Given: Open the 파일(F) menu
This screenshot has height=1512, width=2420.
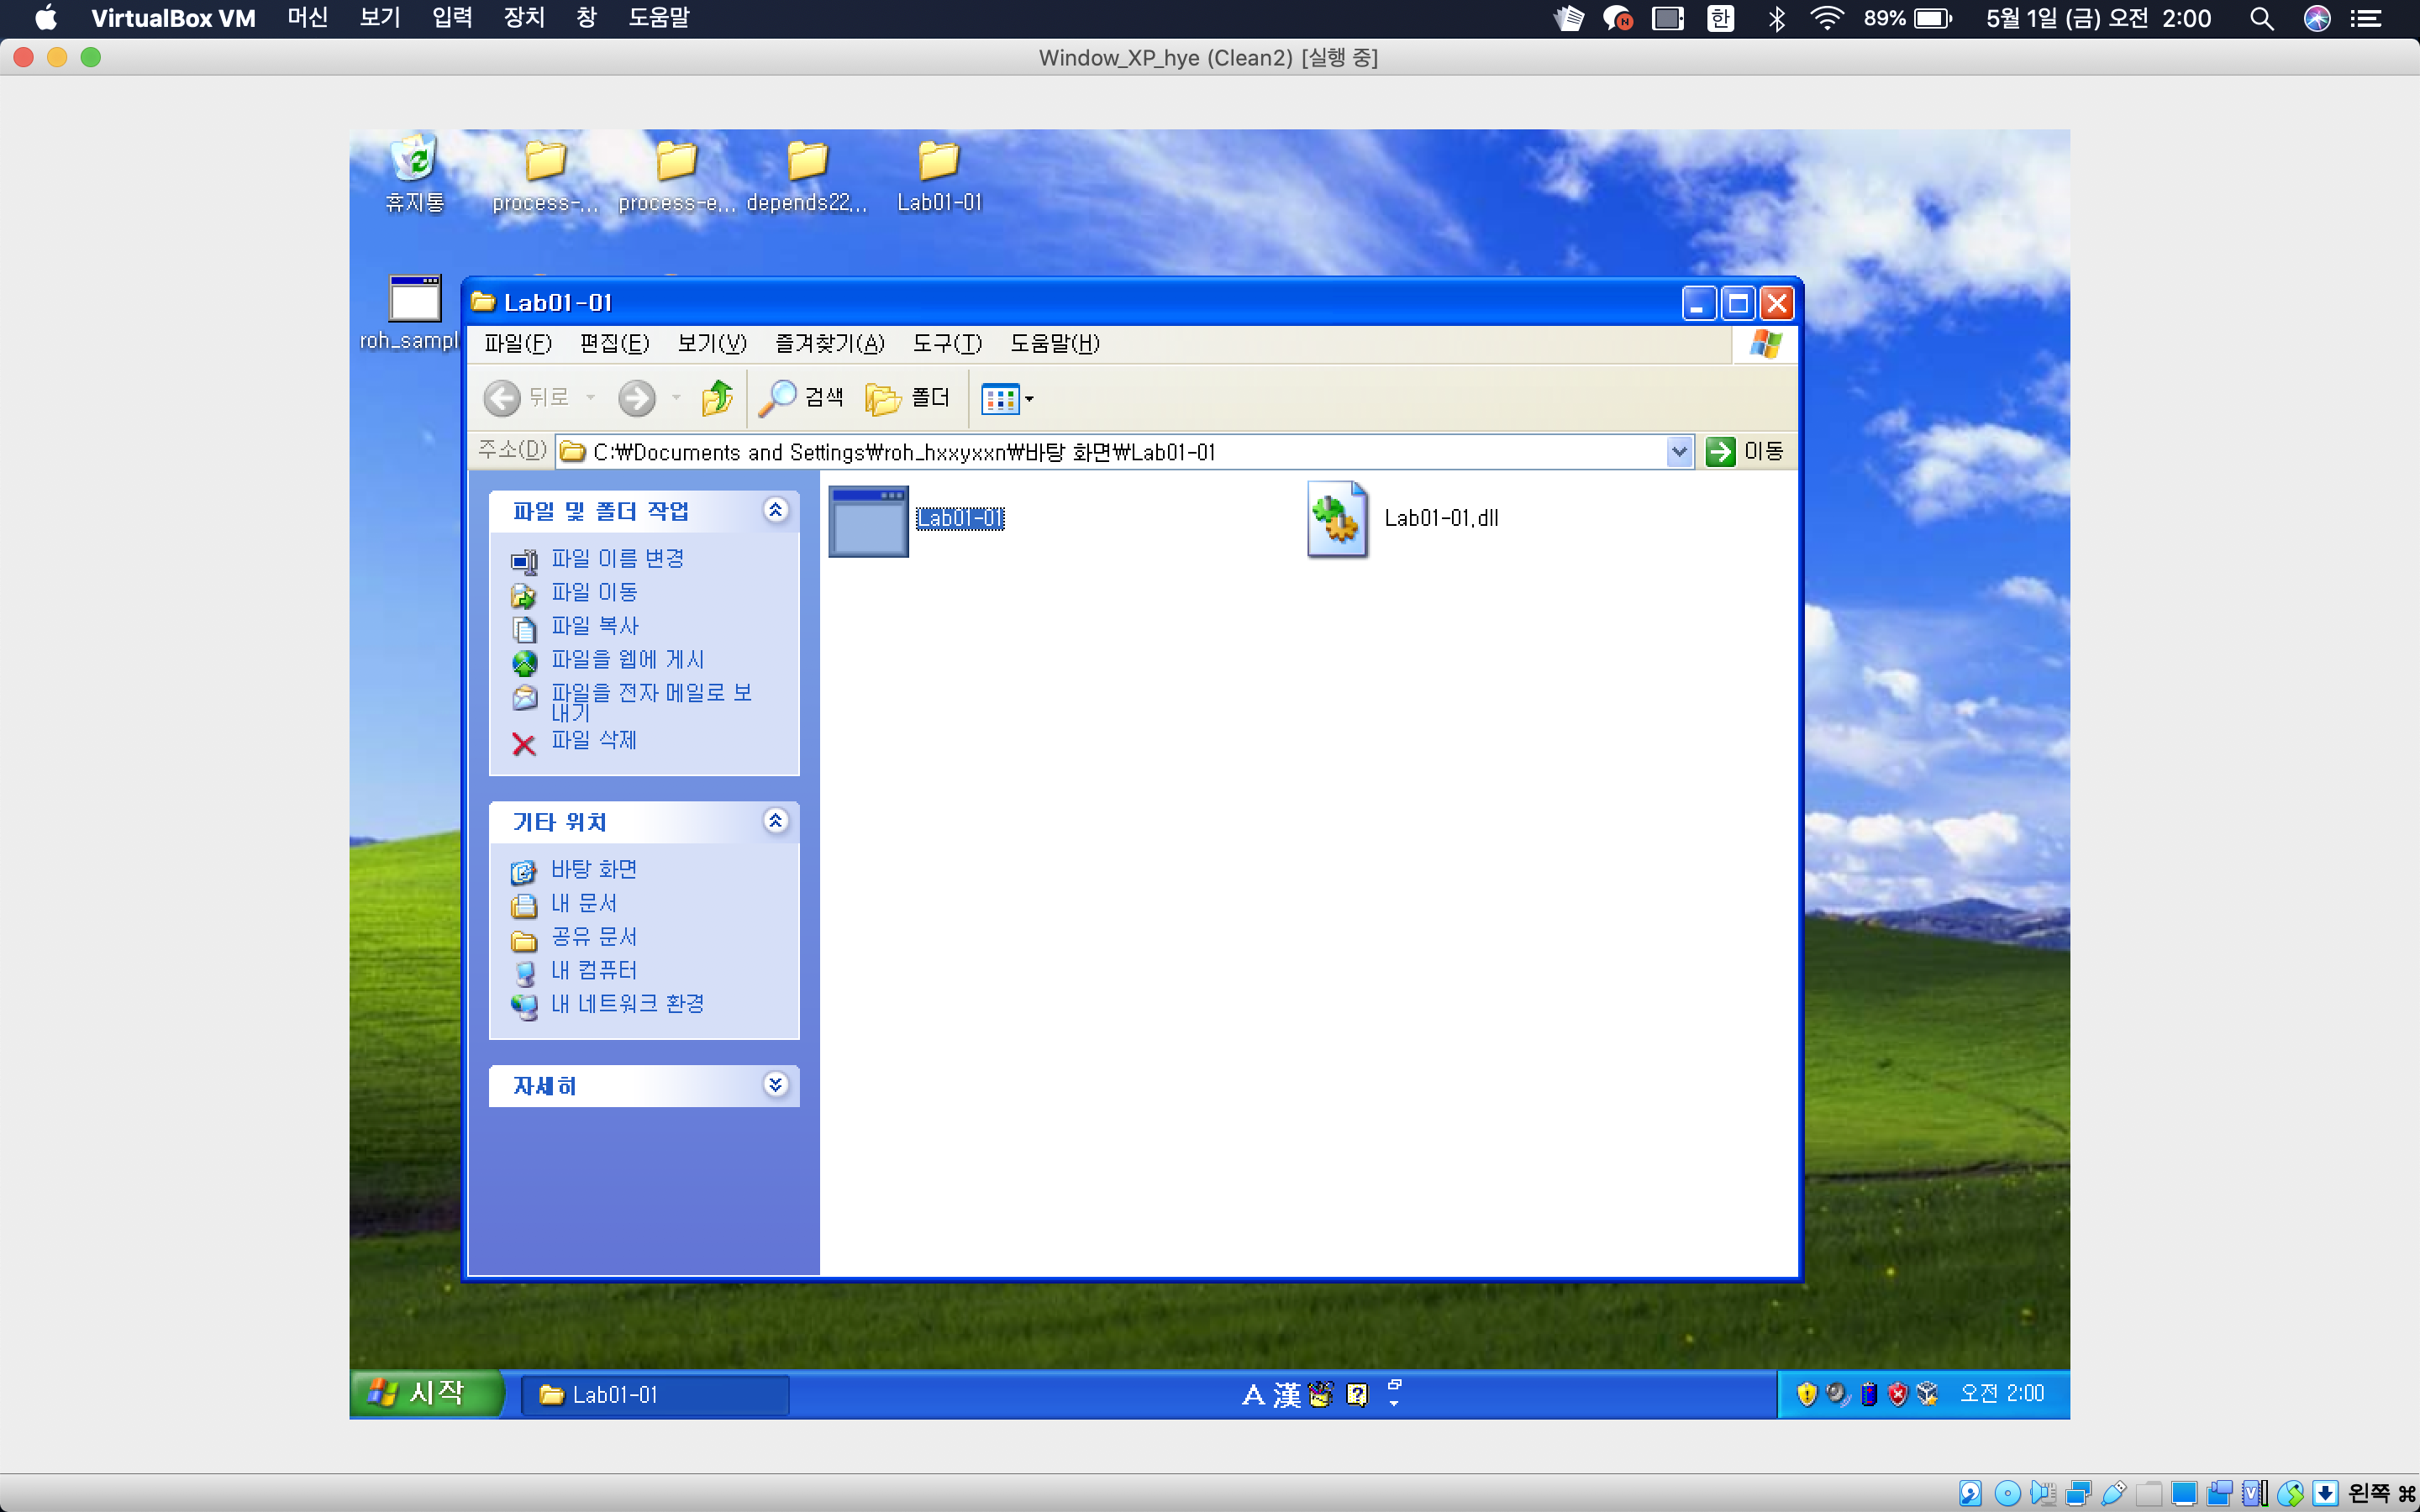Looking at the screenshot, I should tap(518, 344).
